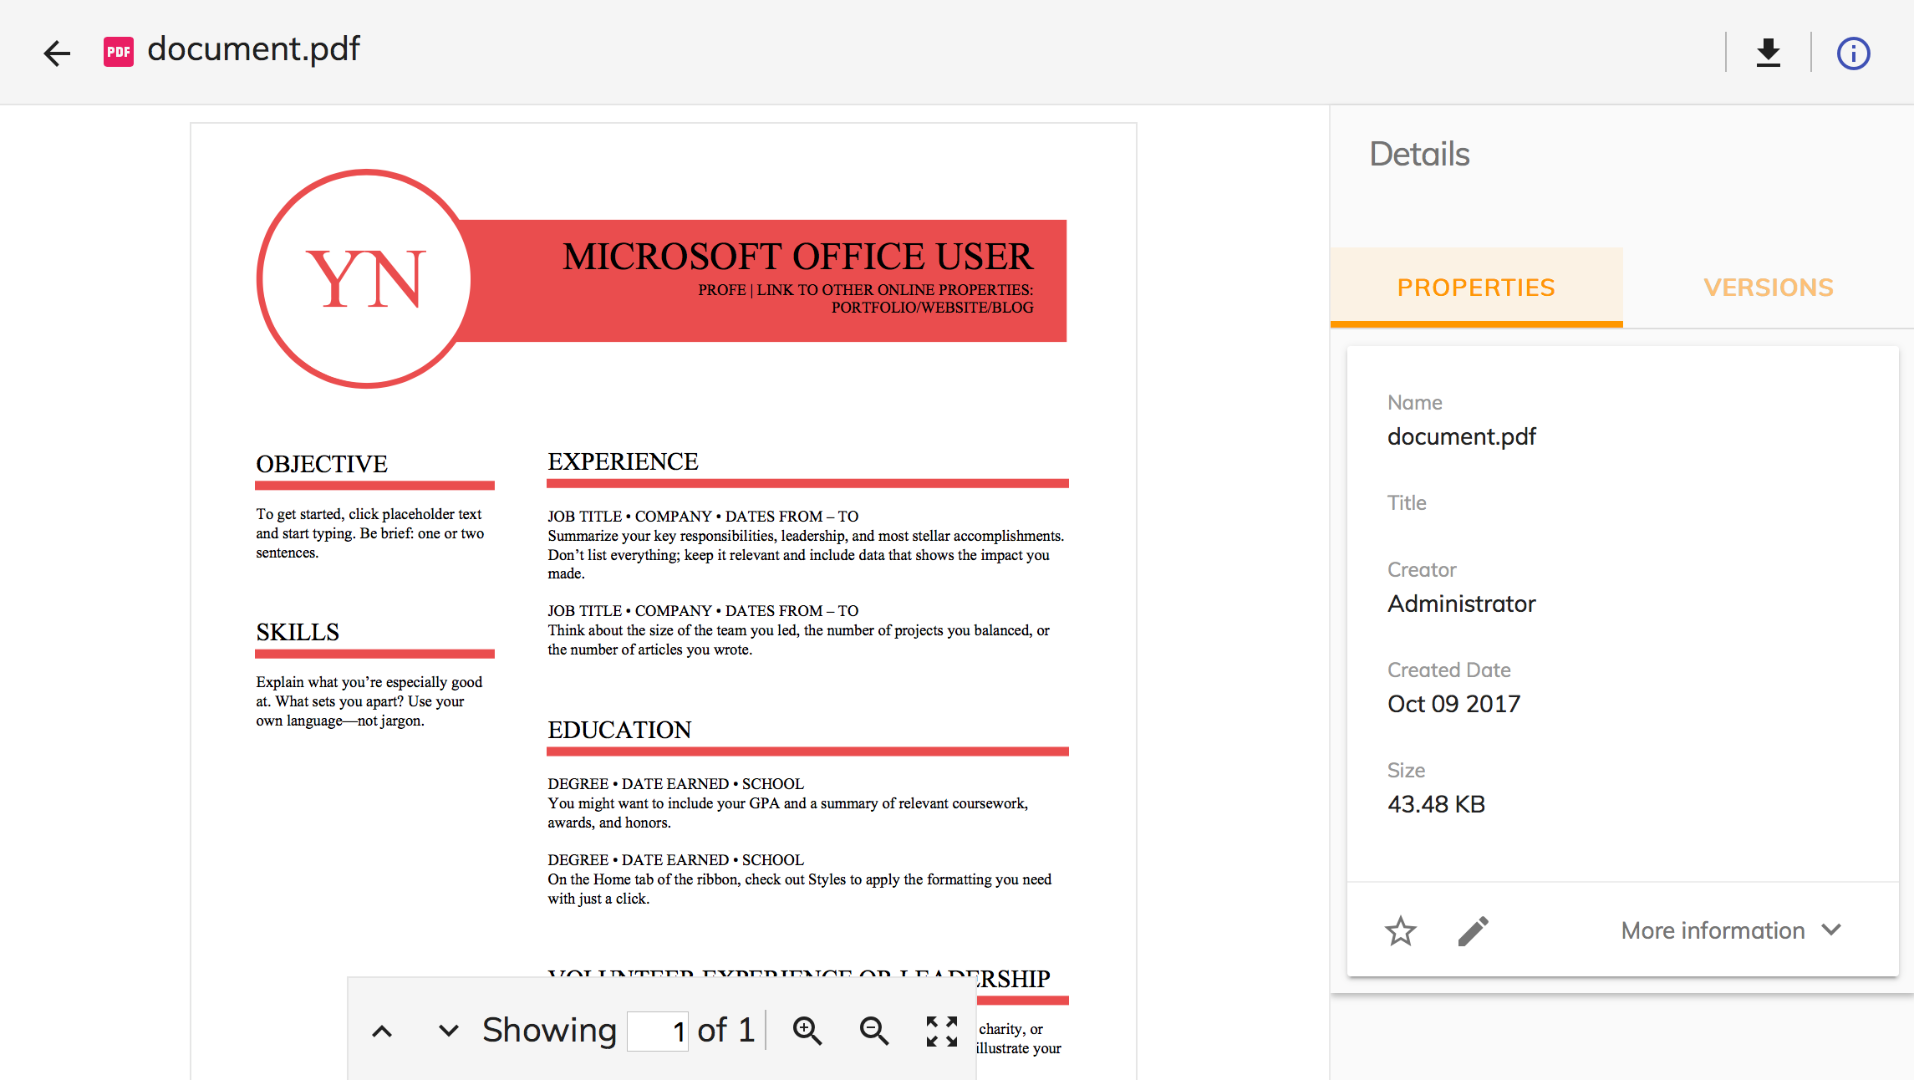Click the PDF file type icon
Viewport: 1914px width, 1080px height.
(x=118, y=52)
